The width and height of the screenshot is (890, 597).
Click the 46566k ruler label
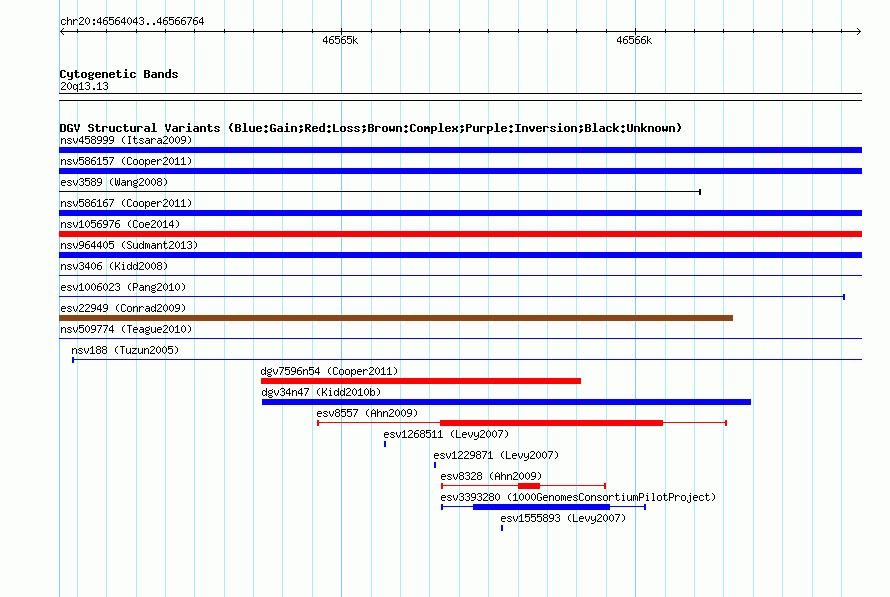(634, 40)
